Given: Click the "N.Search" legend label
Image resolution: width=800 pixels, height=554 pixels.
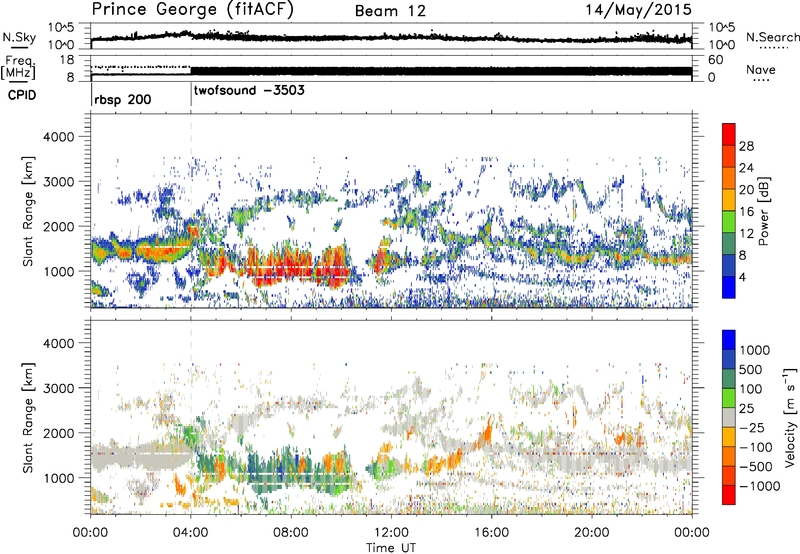Looking at the screenshot, I should click(772, 37).
